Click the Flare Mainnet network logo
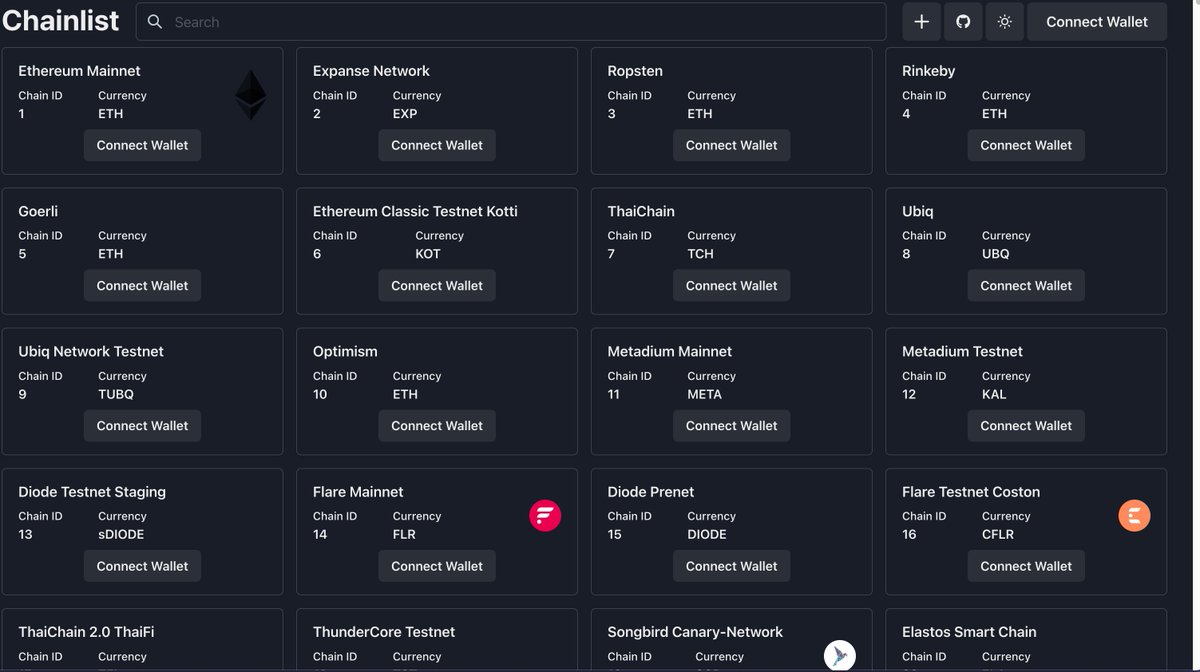1200x672 pixels. [x=544, y=515]
